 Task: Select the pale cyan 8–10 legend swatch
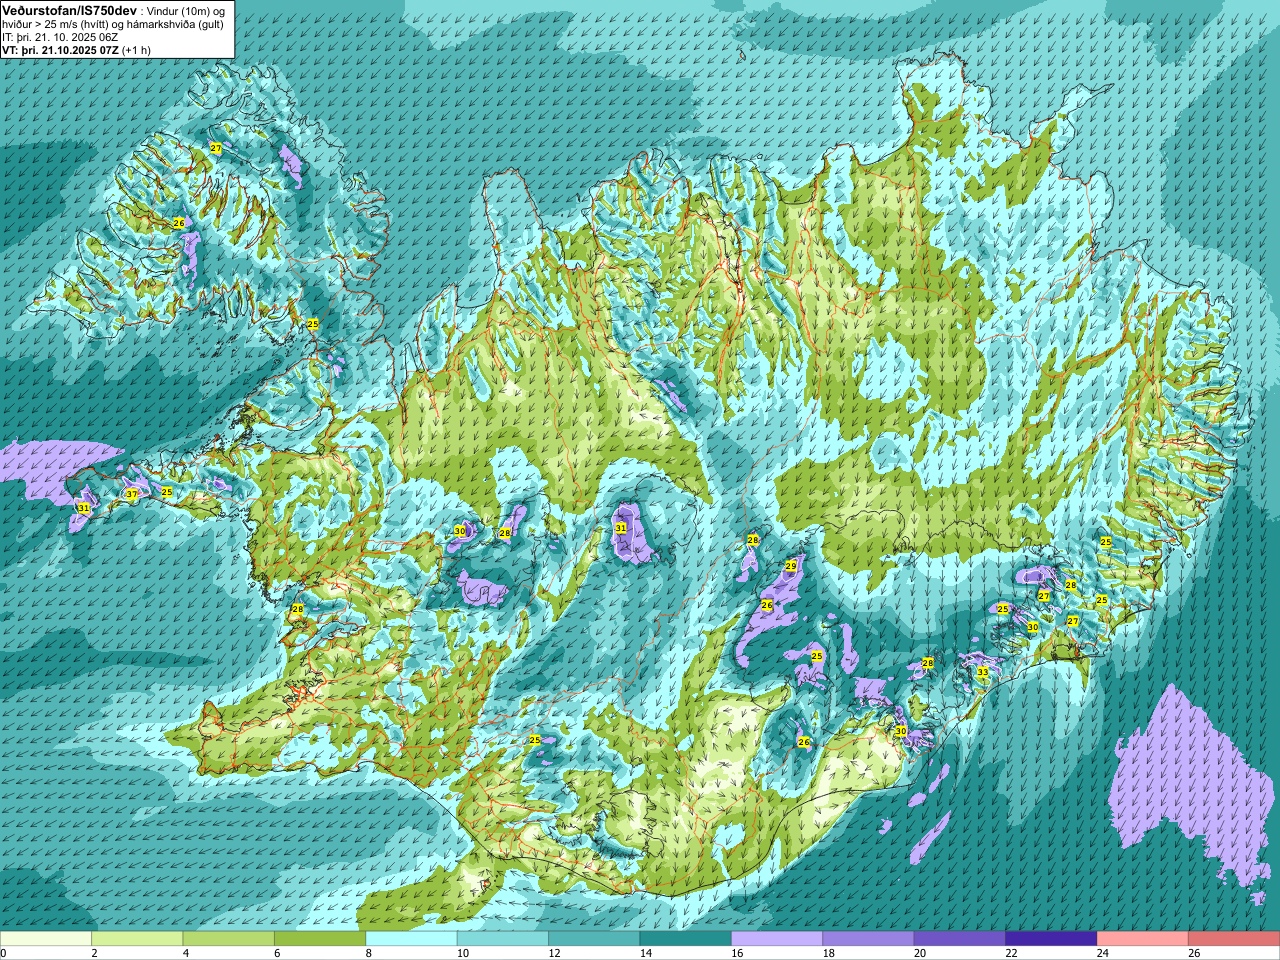tap(411, 939)
